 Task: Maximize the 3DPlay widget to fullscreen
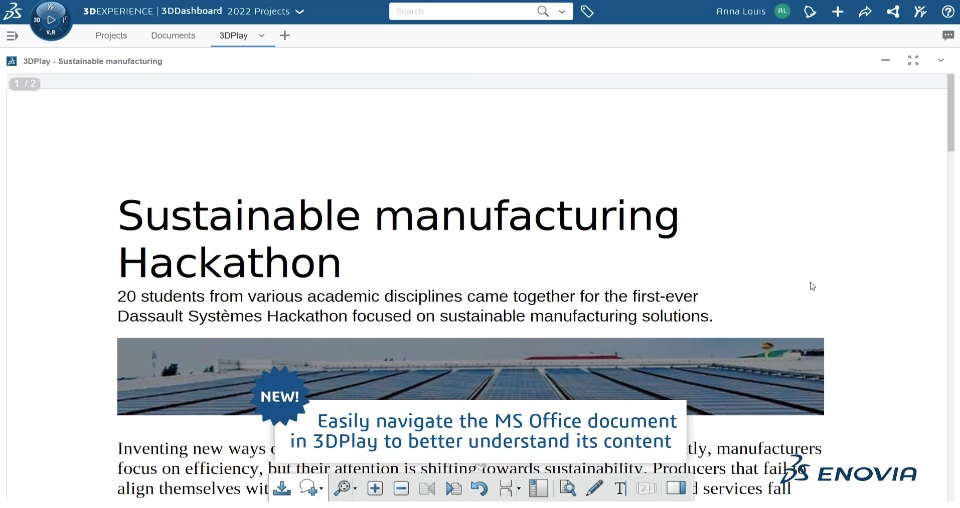click(x=913, y=60)
